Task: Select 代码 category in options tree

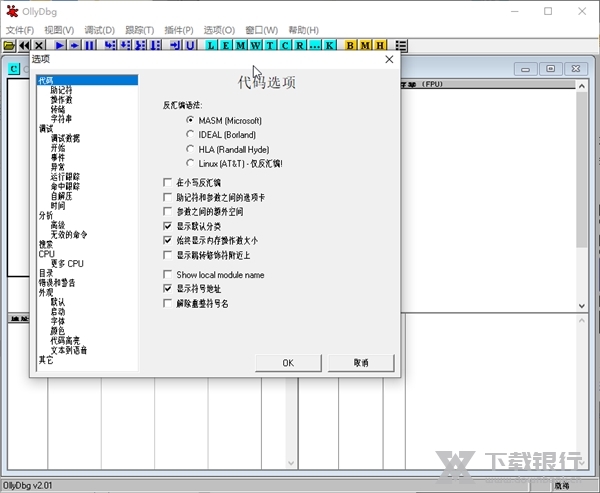Action: pyautogui.click(x=87, y=80)
